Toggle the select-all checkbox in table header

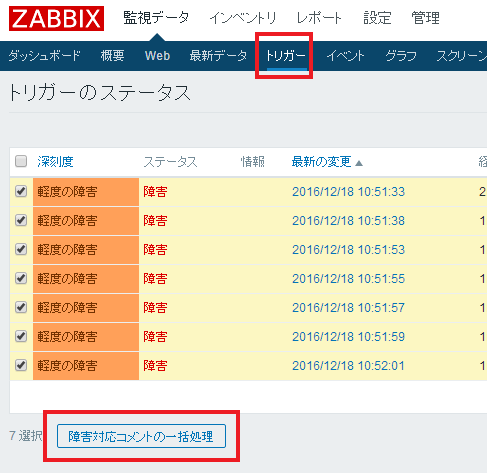click(x=21, y=161)
